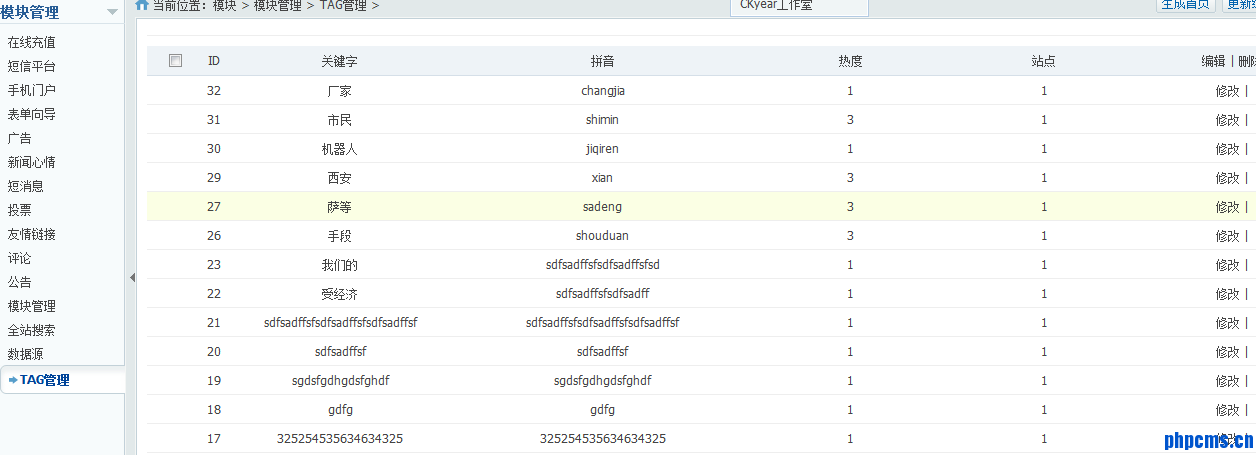Click 修改 on the highlighted 萨等 row
The width and height of the screenshot is (1256, 455).
[1227, 207]
